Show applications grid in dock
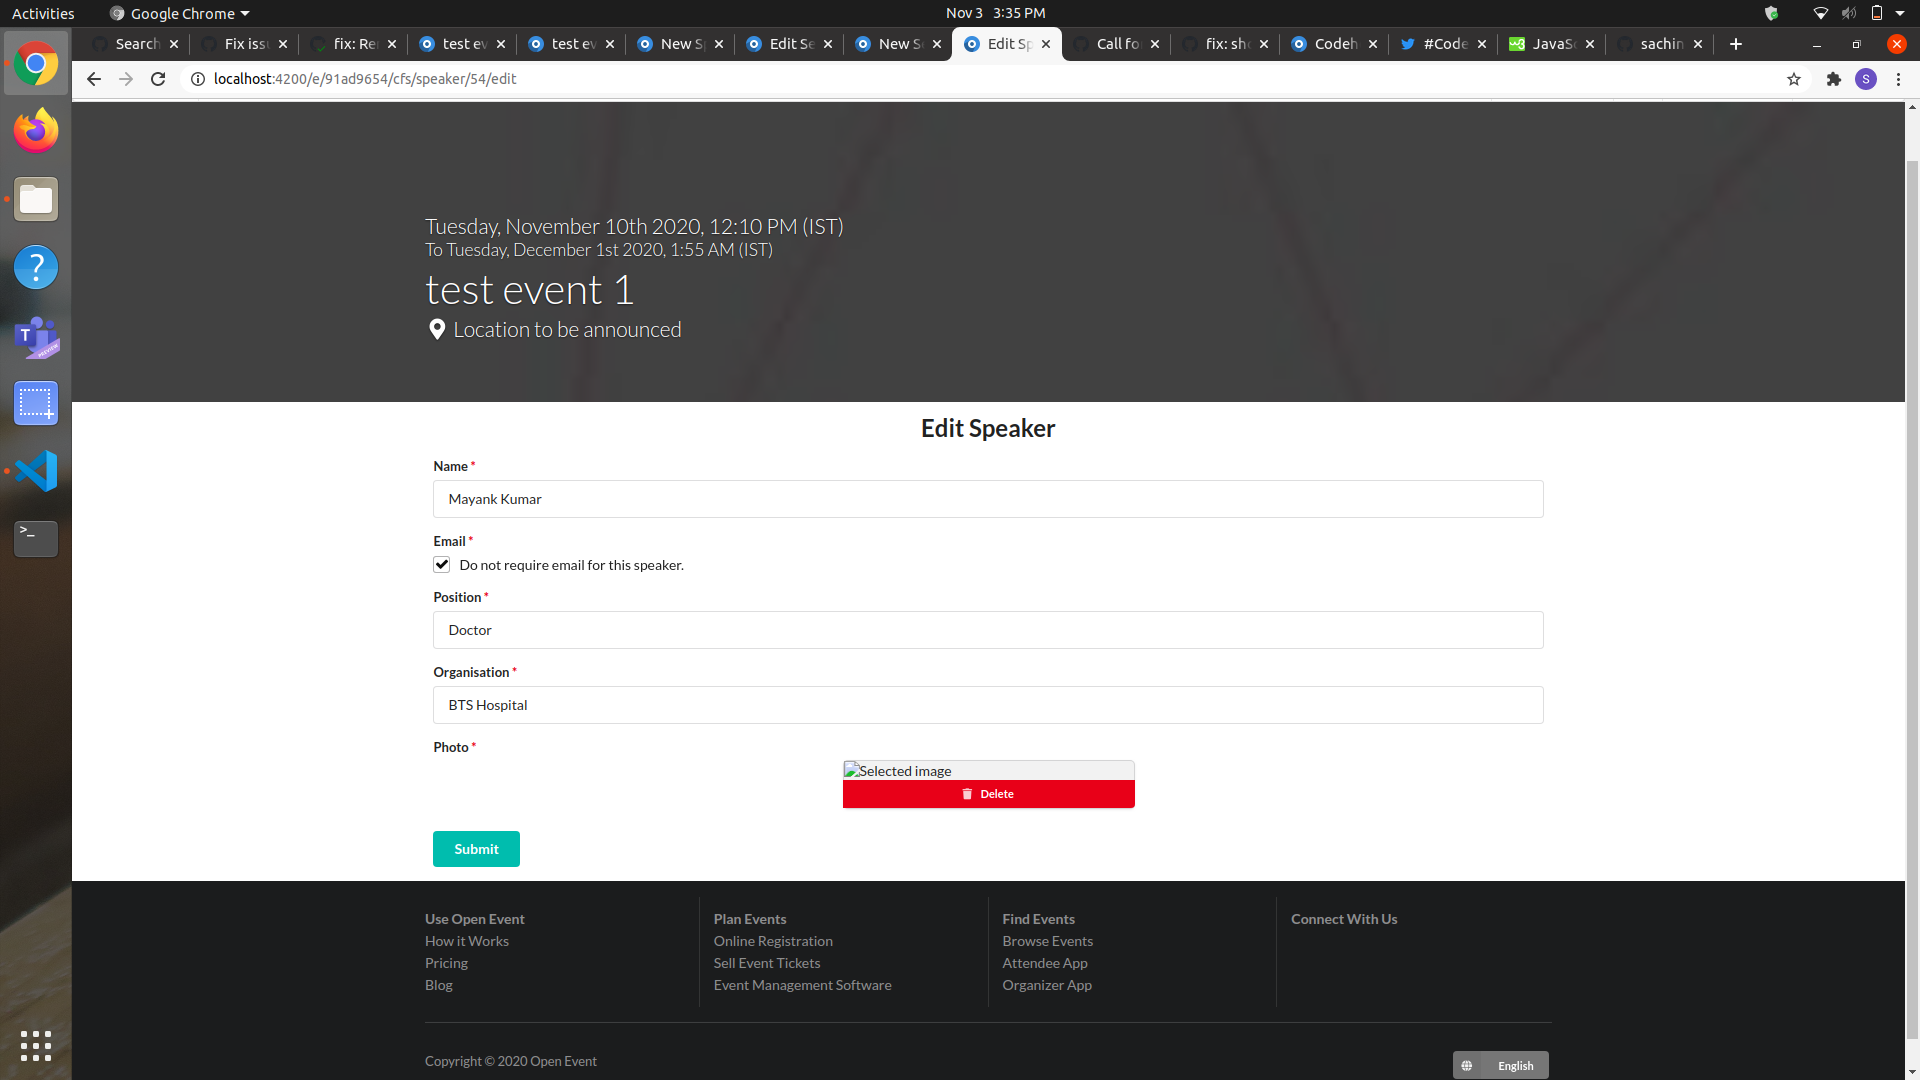Image resolution: width=1920 pixels, height=1080 pixels. tap(36, 1046)
